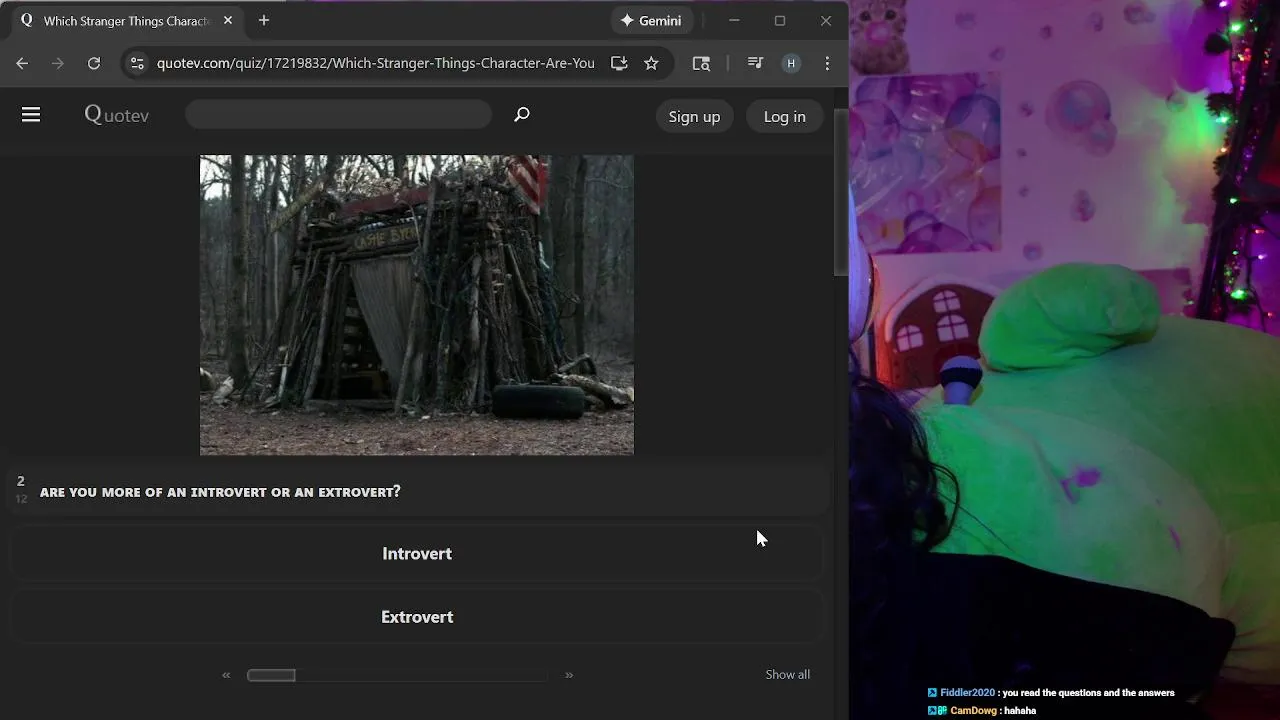Open a new browser tab
This screenshot has width=1280, height=720.
(x=264, y=20)
